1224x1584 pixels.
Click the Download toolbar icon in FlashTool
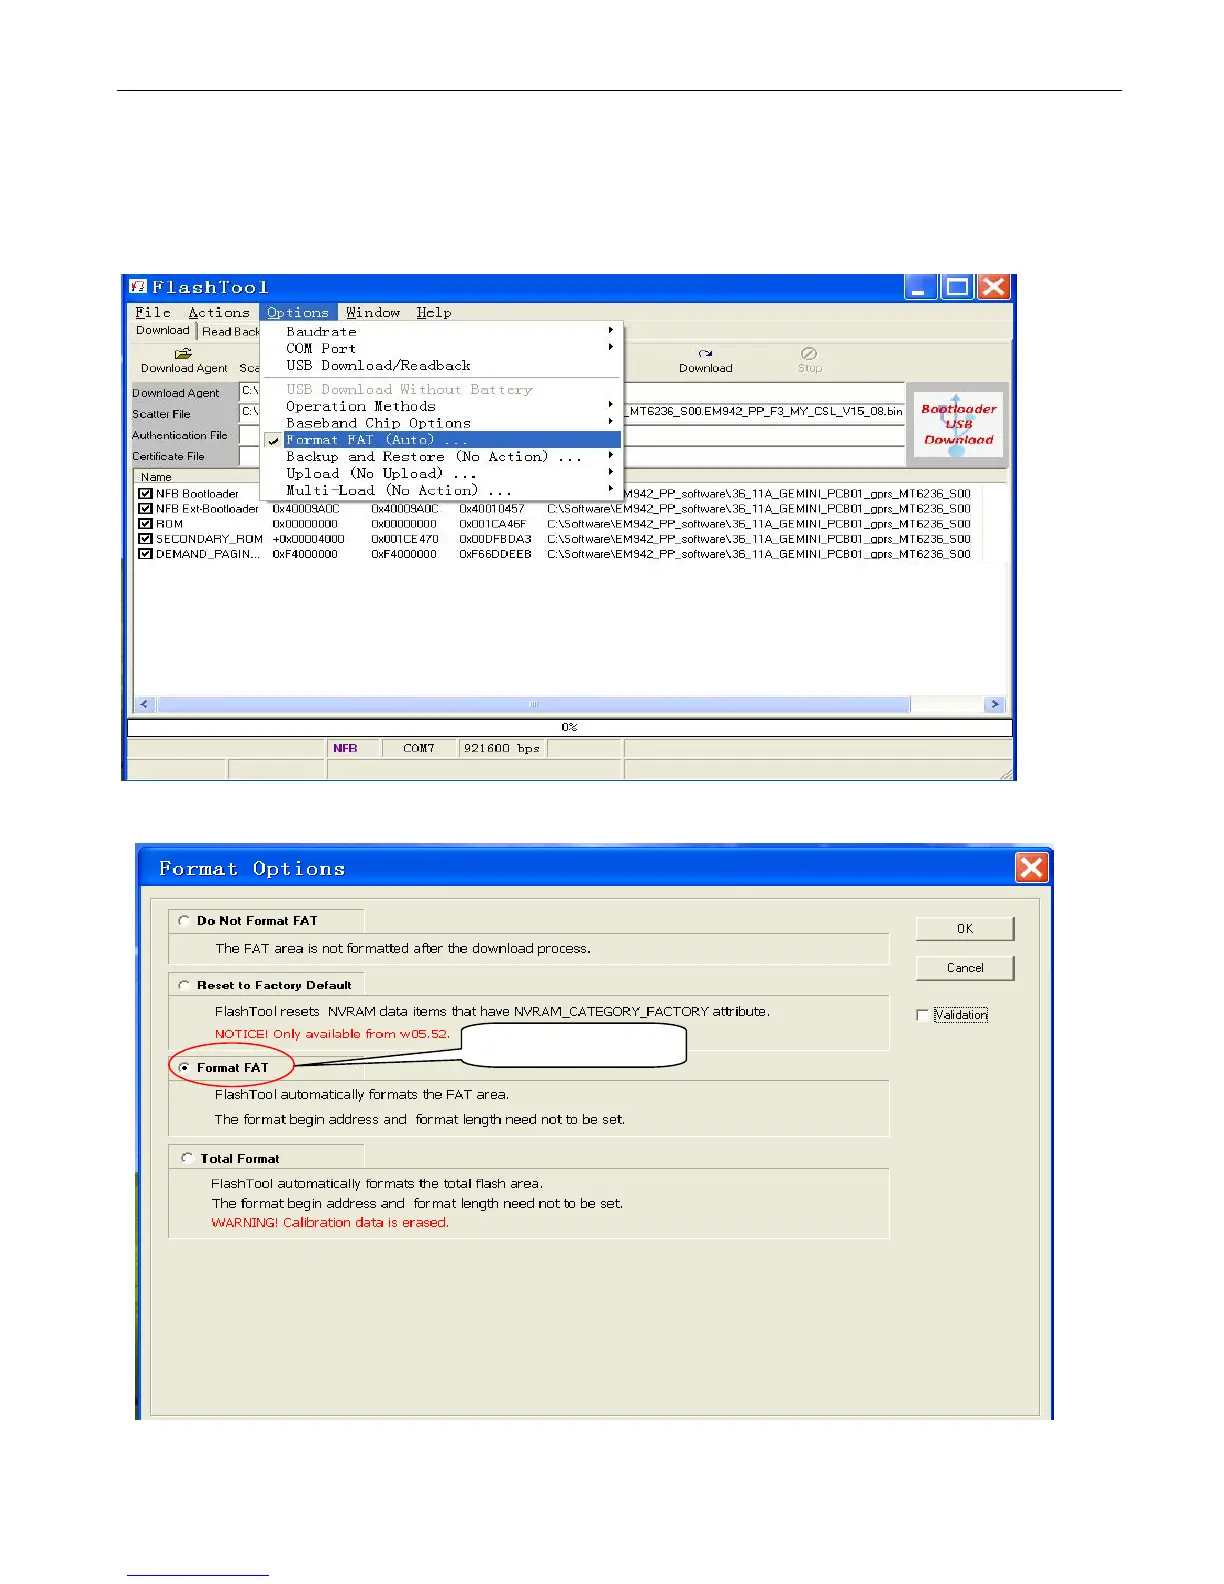(x=706, y=354)
